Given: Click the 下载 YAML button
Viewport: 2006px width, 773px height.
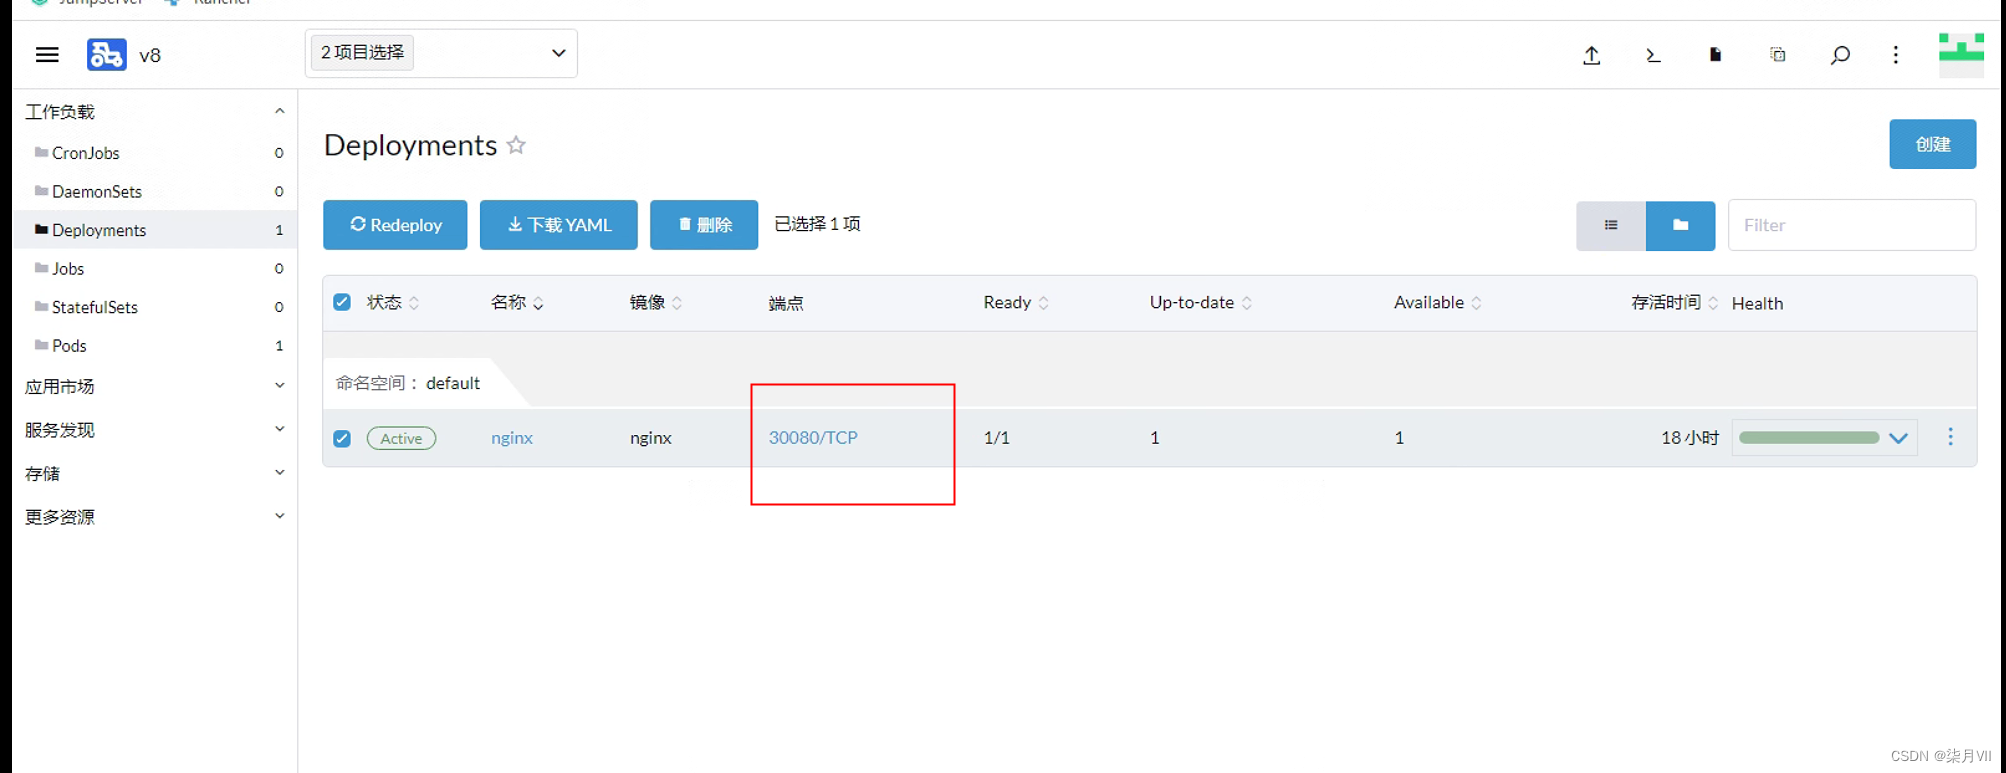Looking at the screenshot, I should tap(558, 225).
